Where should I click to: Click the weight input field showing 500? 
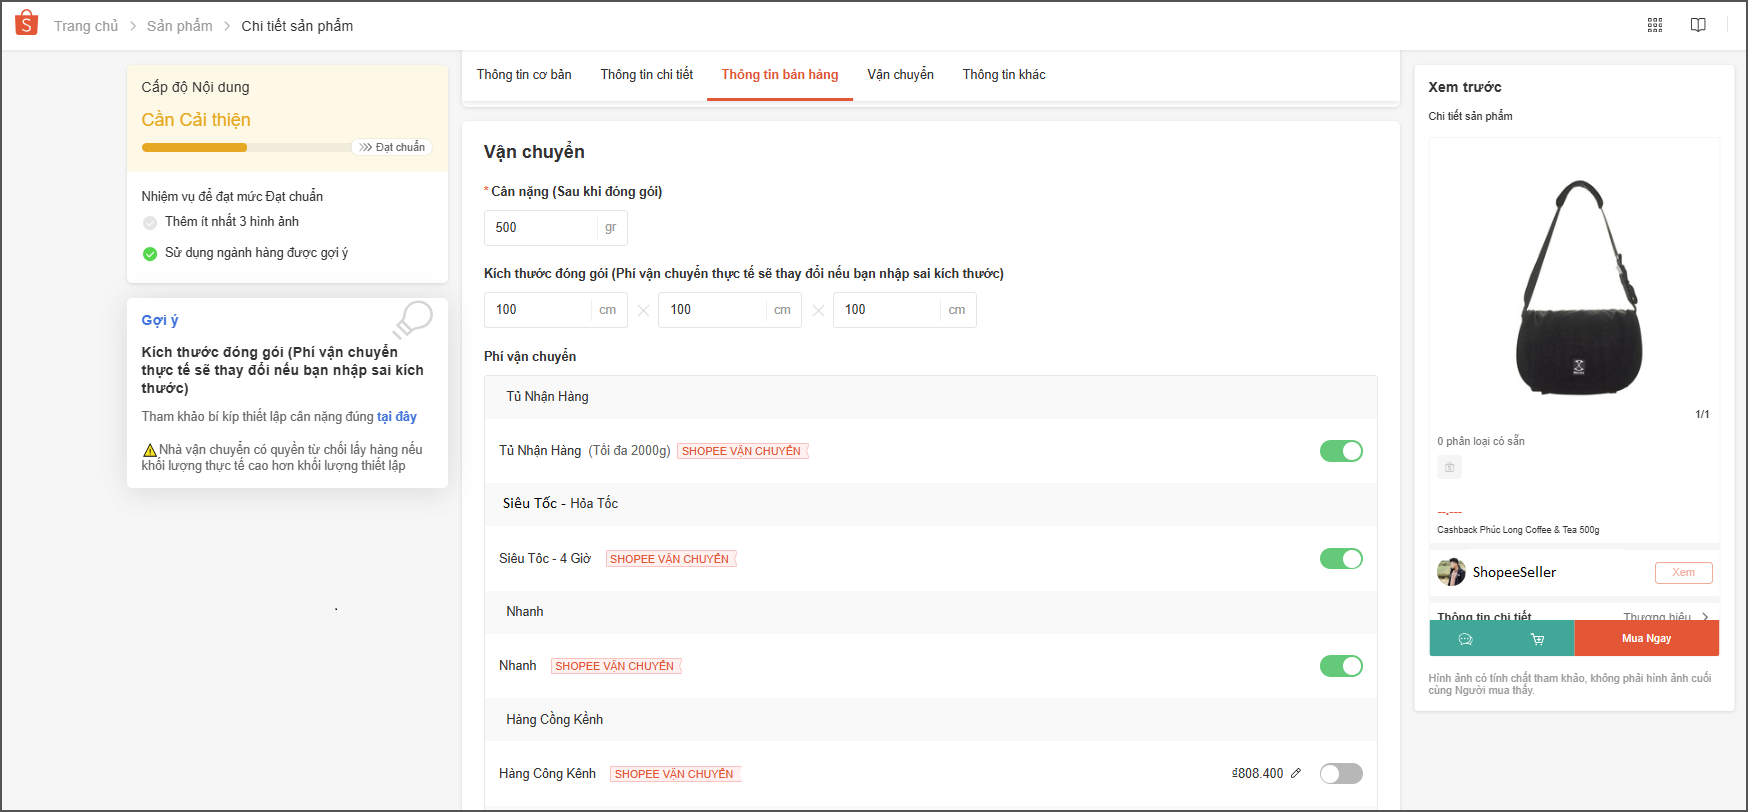(543, 228)
